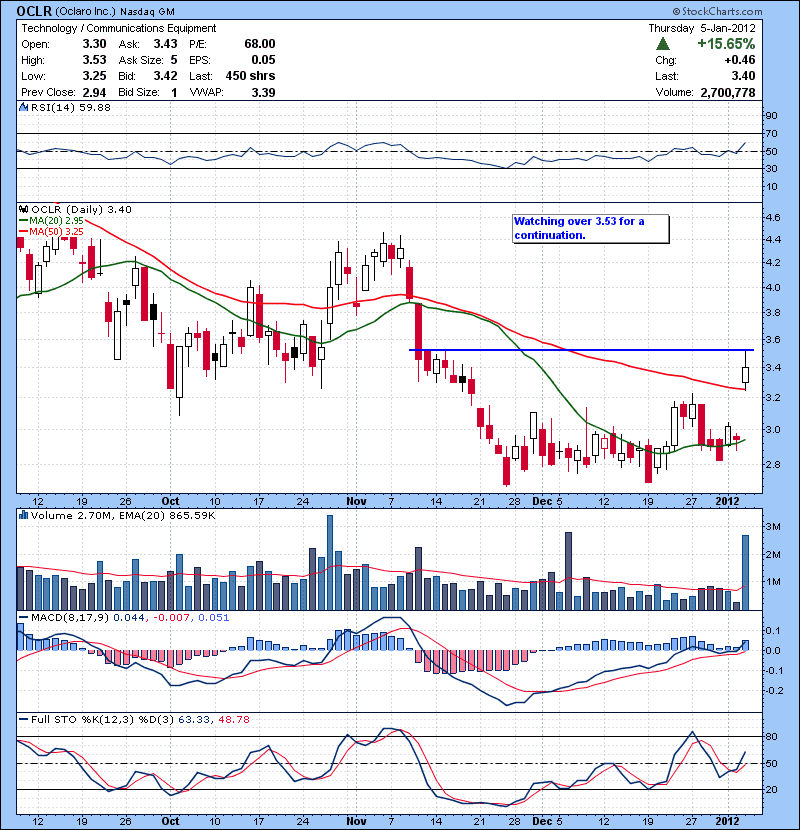The width and height of the screenshot is (800, 830).
Task: Click the EPS 0.05 value
Action: tap(263, 60)
